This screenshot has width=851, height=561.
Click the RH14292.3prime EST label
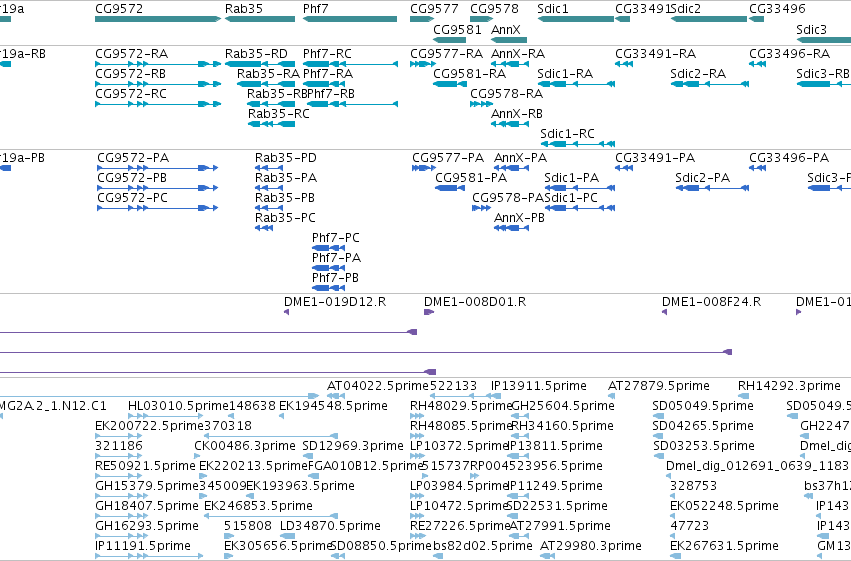pyautogui.click(x=789, y=386)
